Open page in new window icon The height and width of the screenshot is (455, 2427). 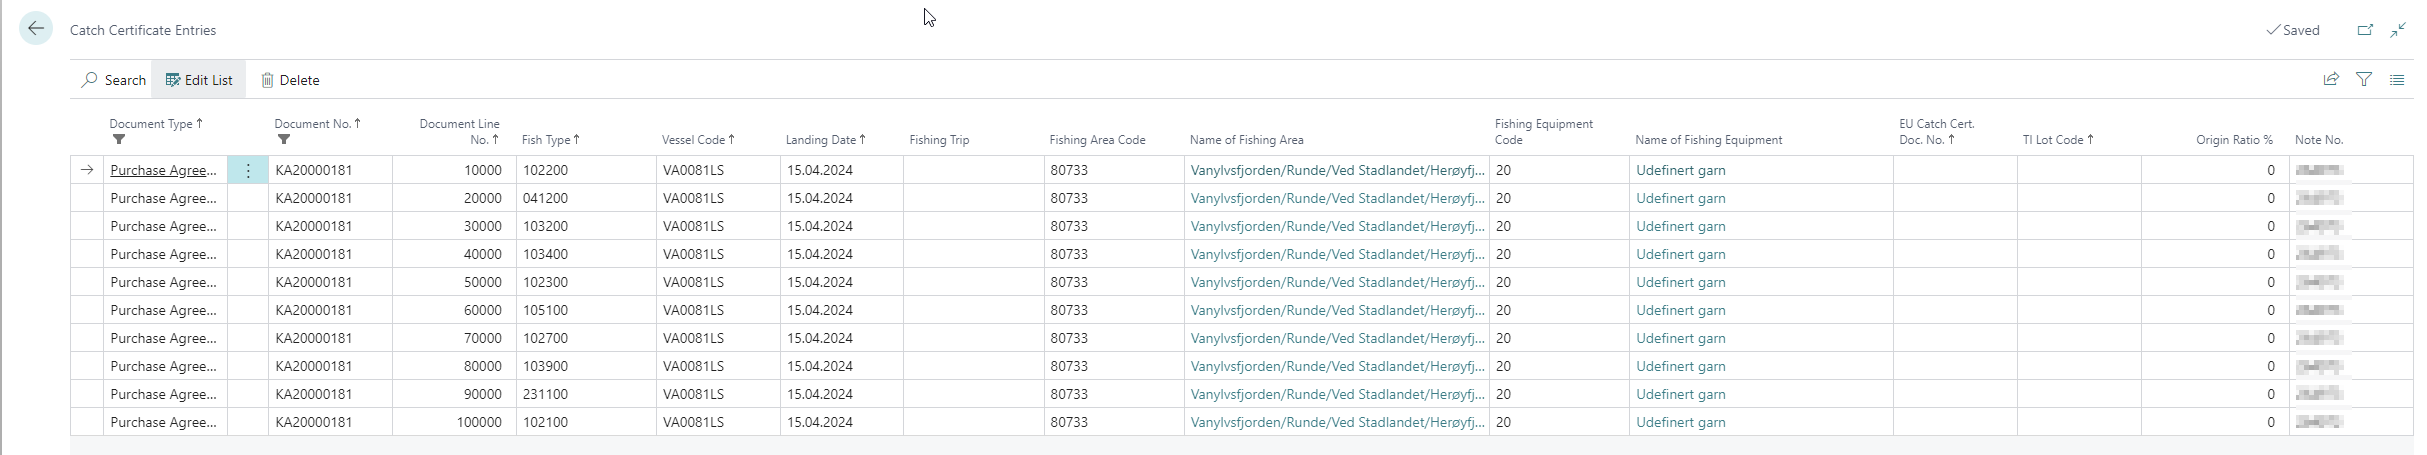(2365, 30)
